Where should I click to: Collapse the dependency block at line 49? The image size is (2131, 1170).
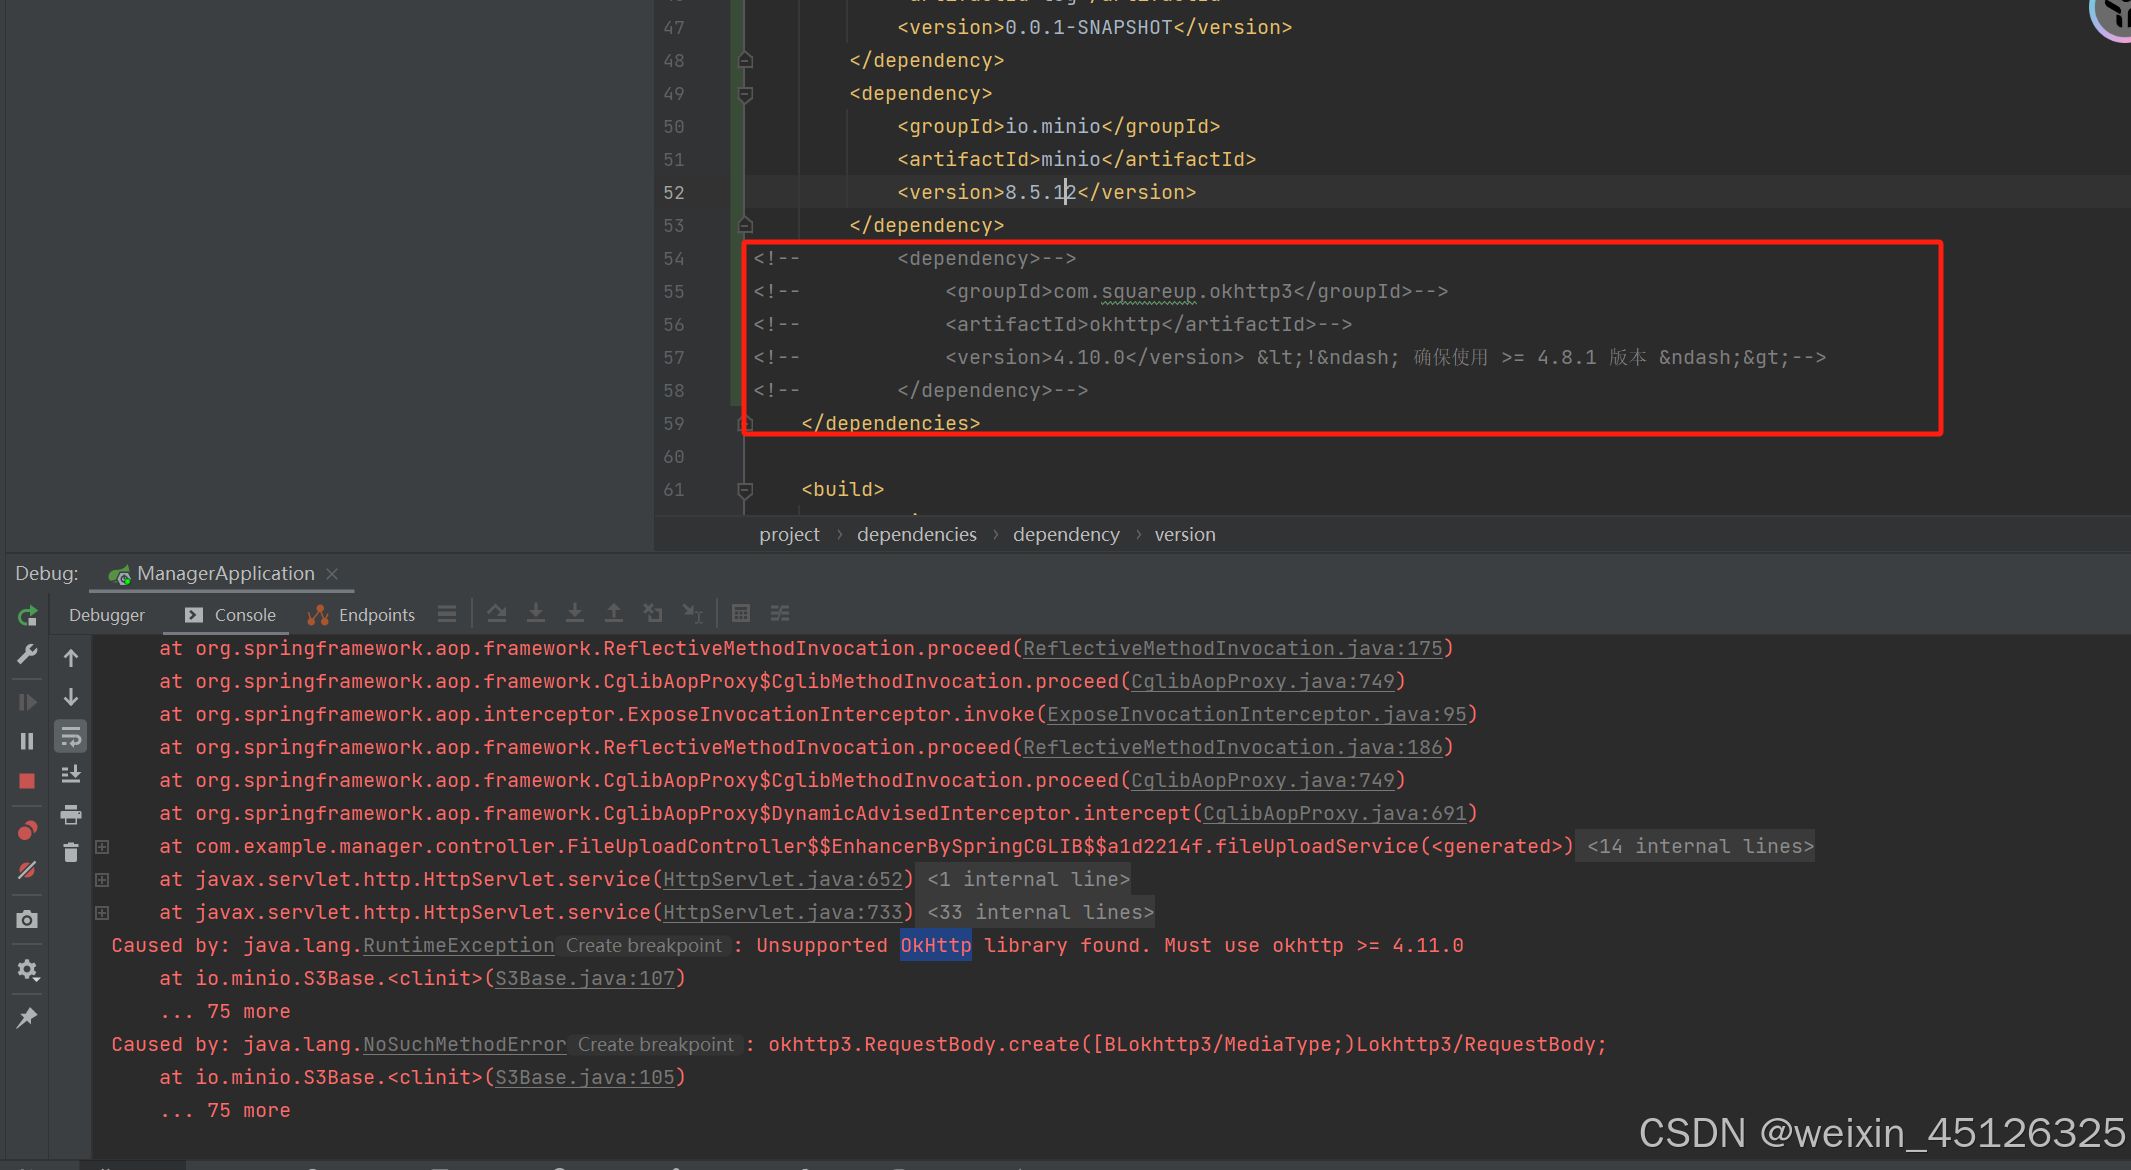[x=744, y=93]
